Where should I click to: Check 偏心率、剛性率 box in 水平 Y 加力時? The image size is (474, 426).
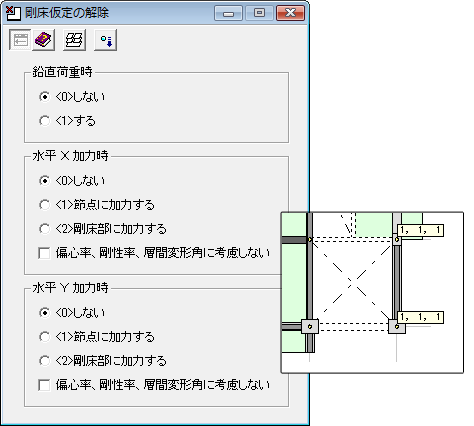44,385
